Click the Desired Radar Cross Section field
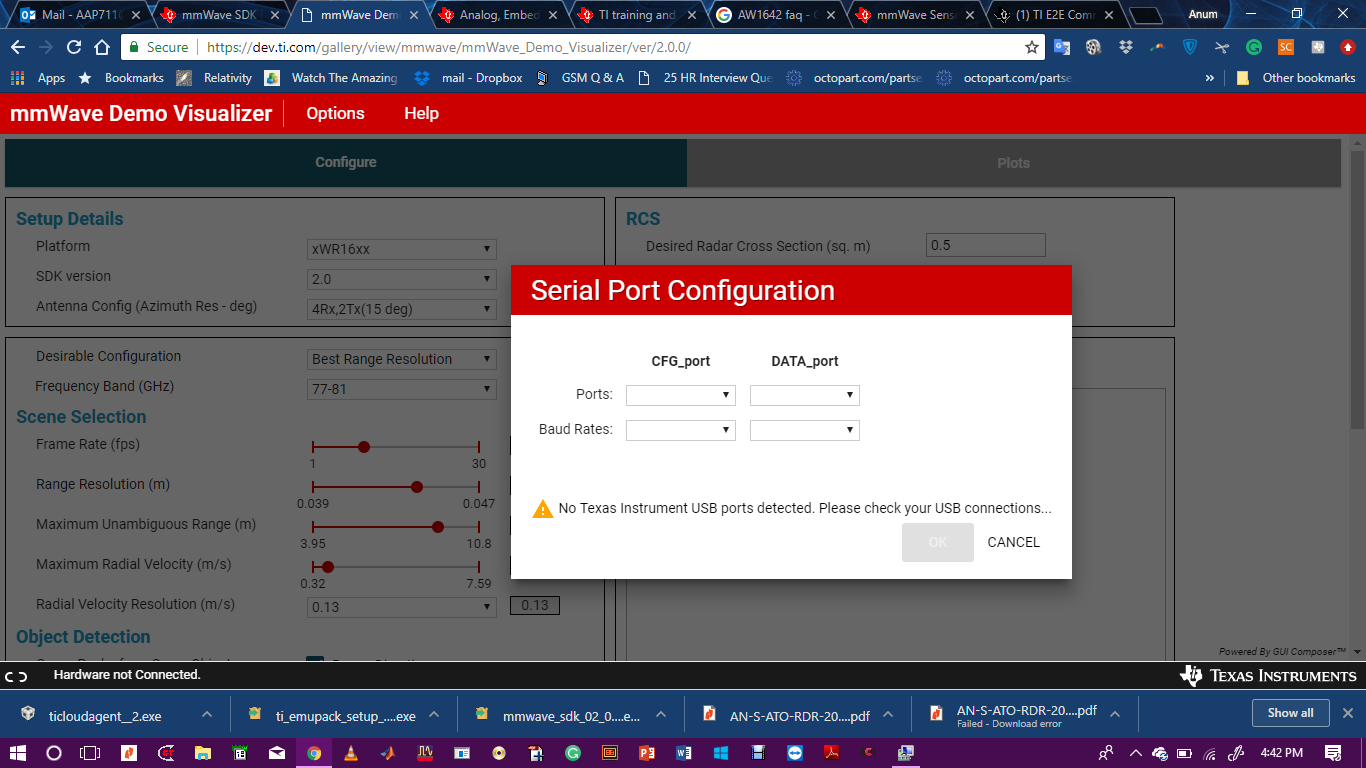 click(986, 245)
